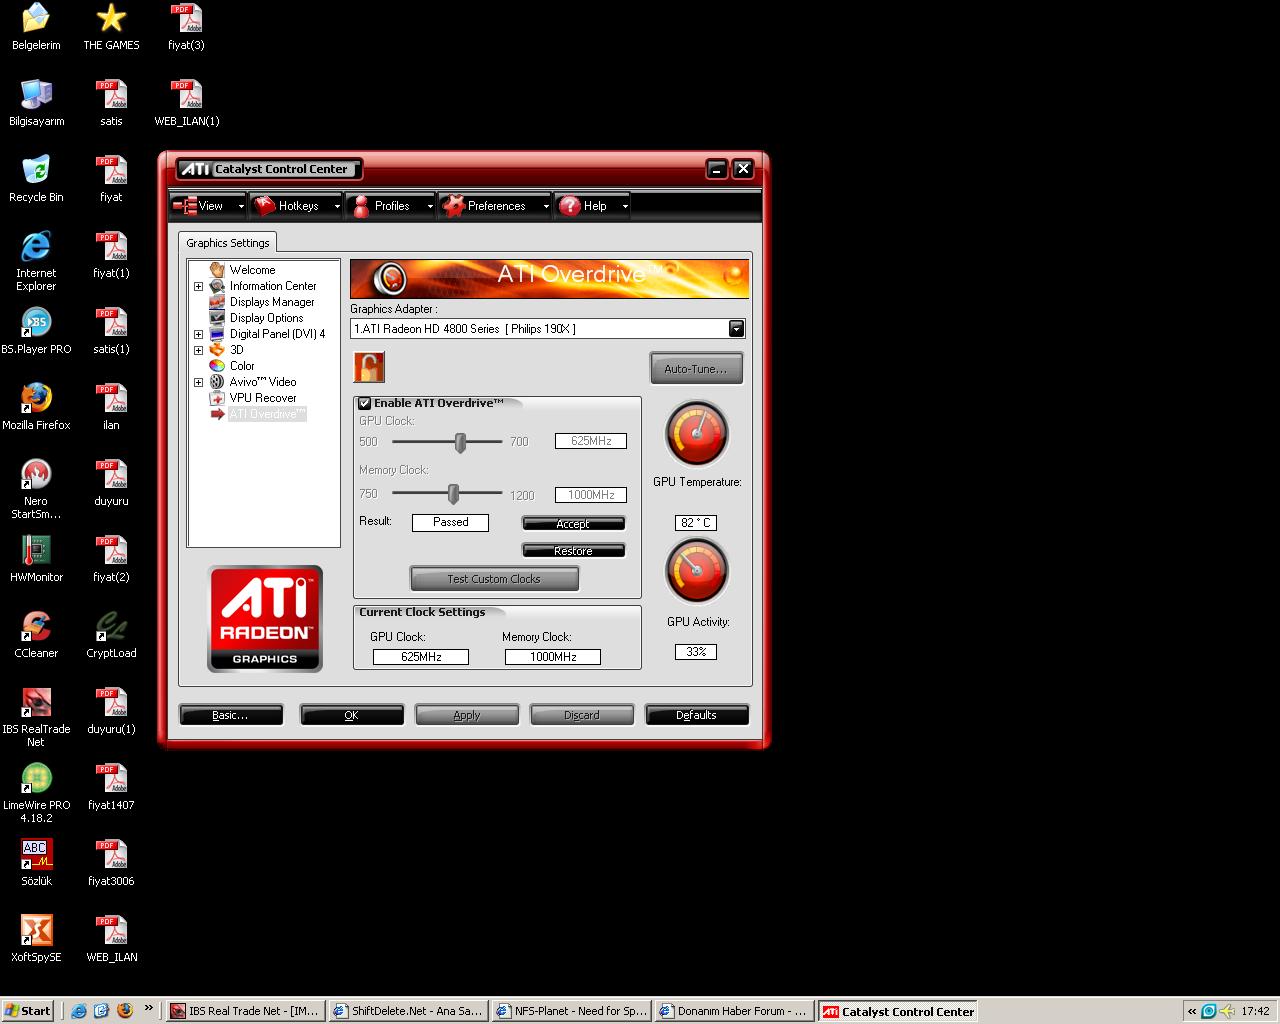
Task: Click the GPU temperature gauge
Action: click(x=697, y=434)
